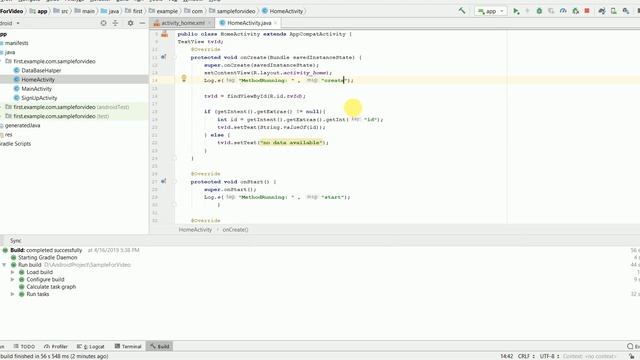Open the Profiler tool window
The height and width of the screenshot is (360, 640).
coord(56,347)
